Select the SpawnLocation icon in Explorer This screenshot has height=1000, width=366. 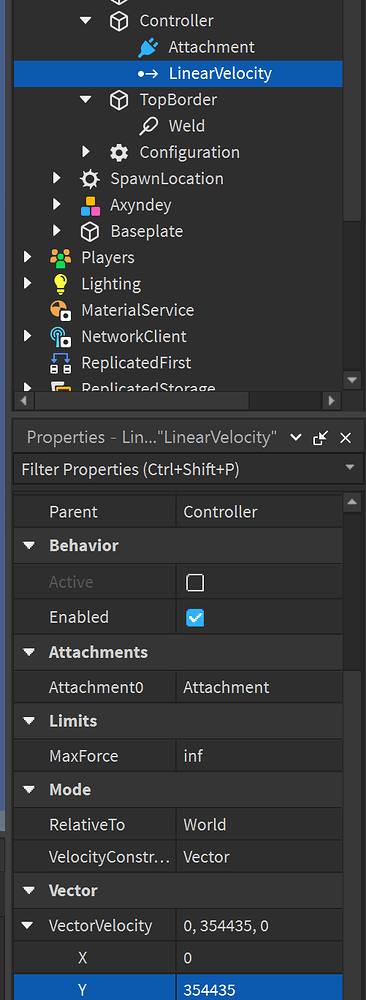[89, 179]
